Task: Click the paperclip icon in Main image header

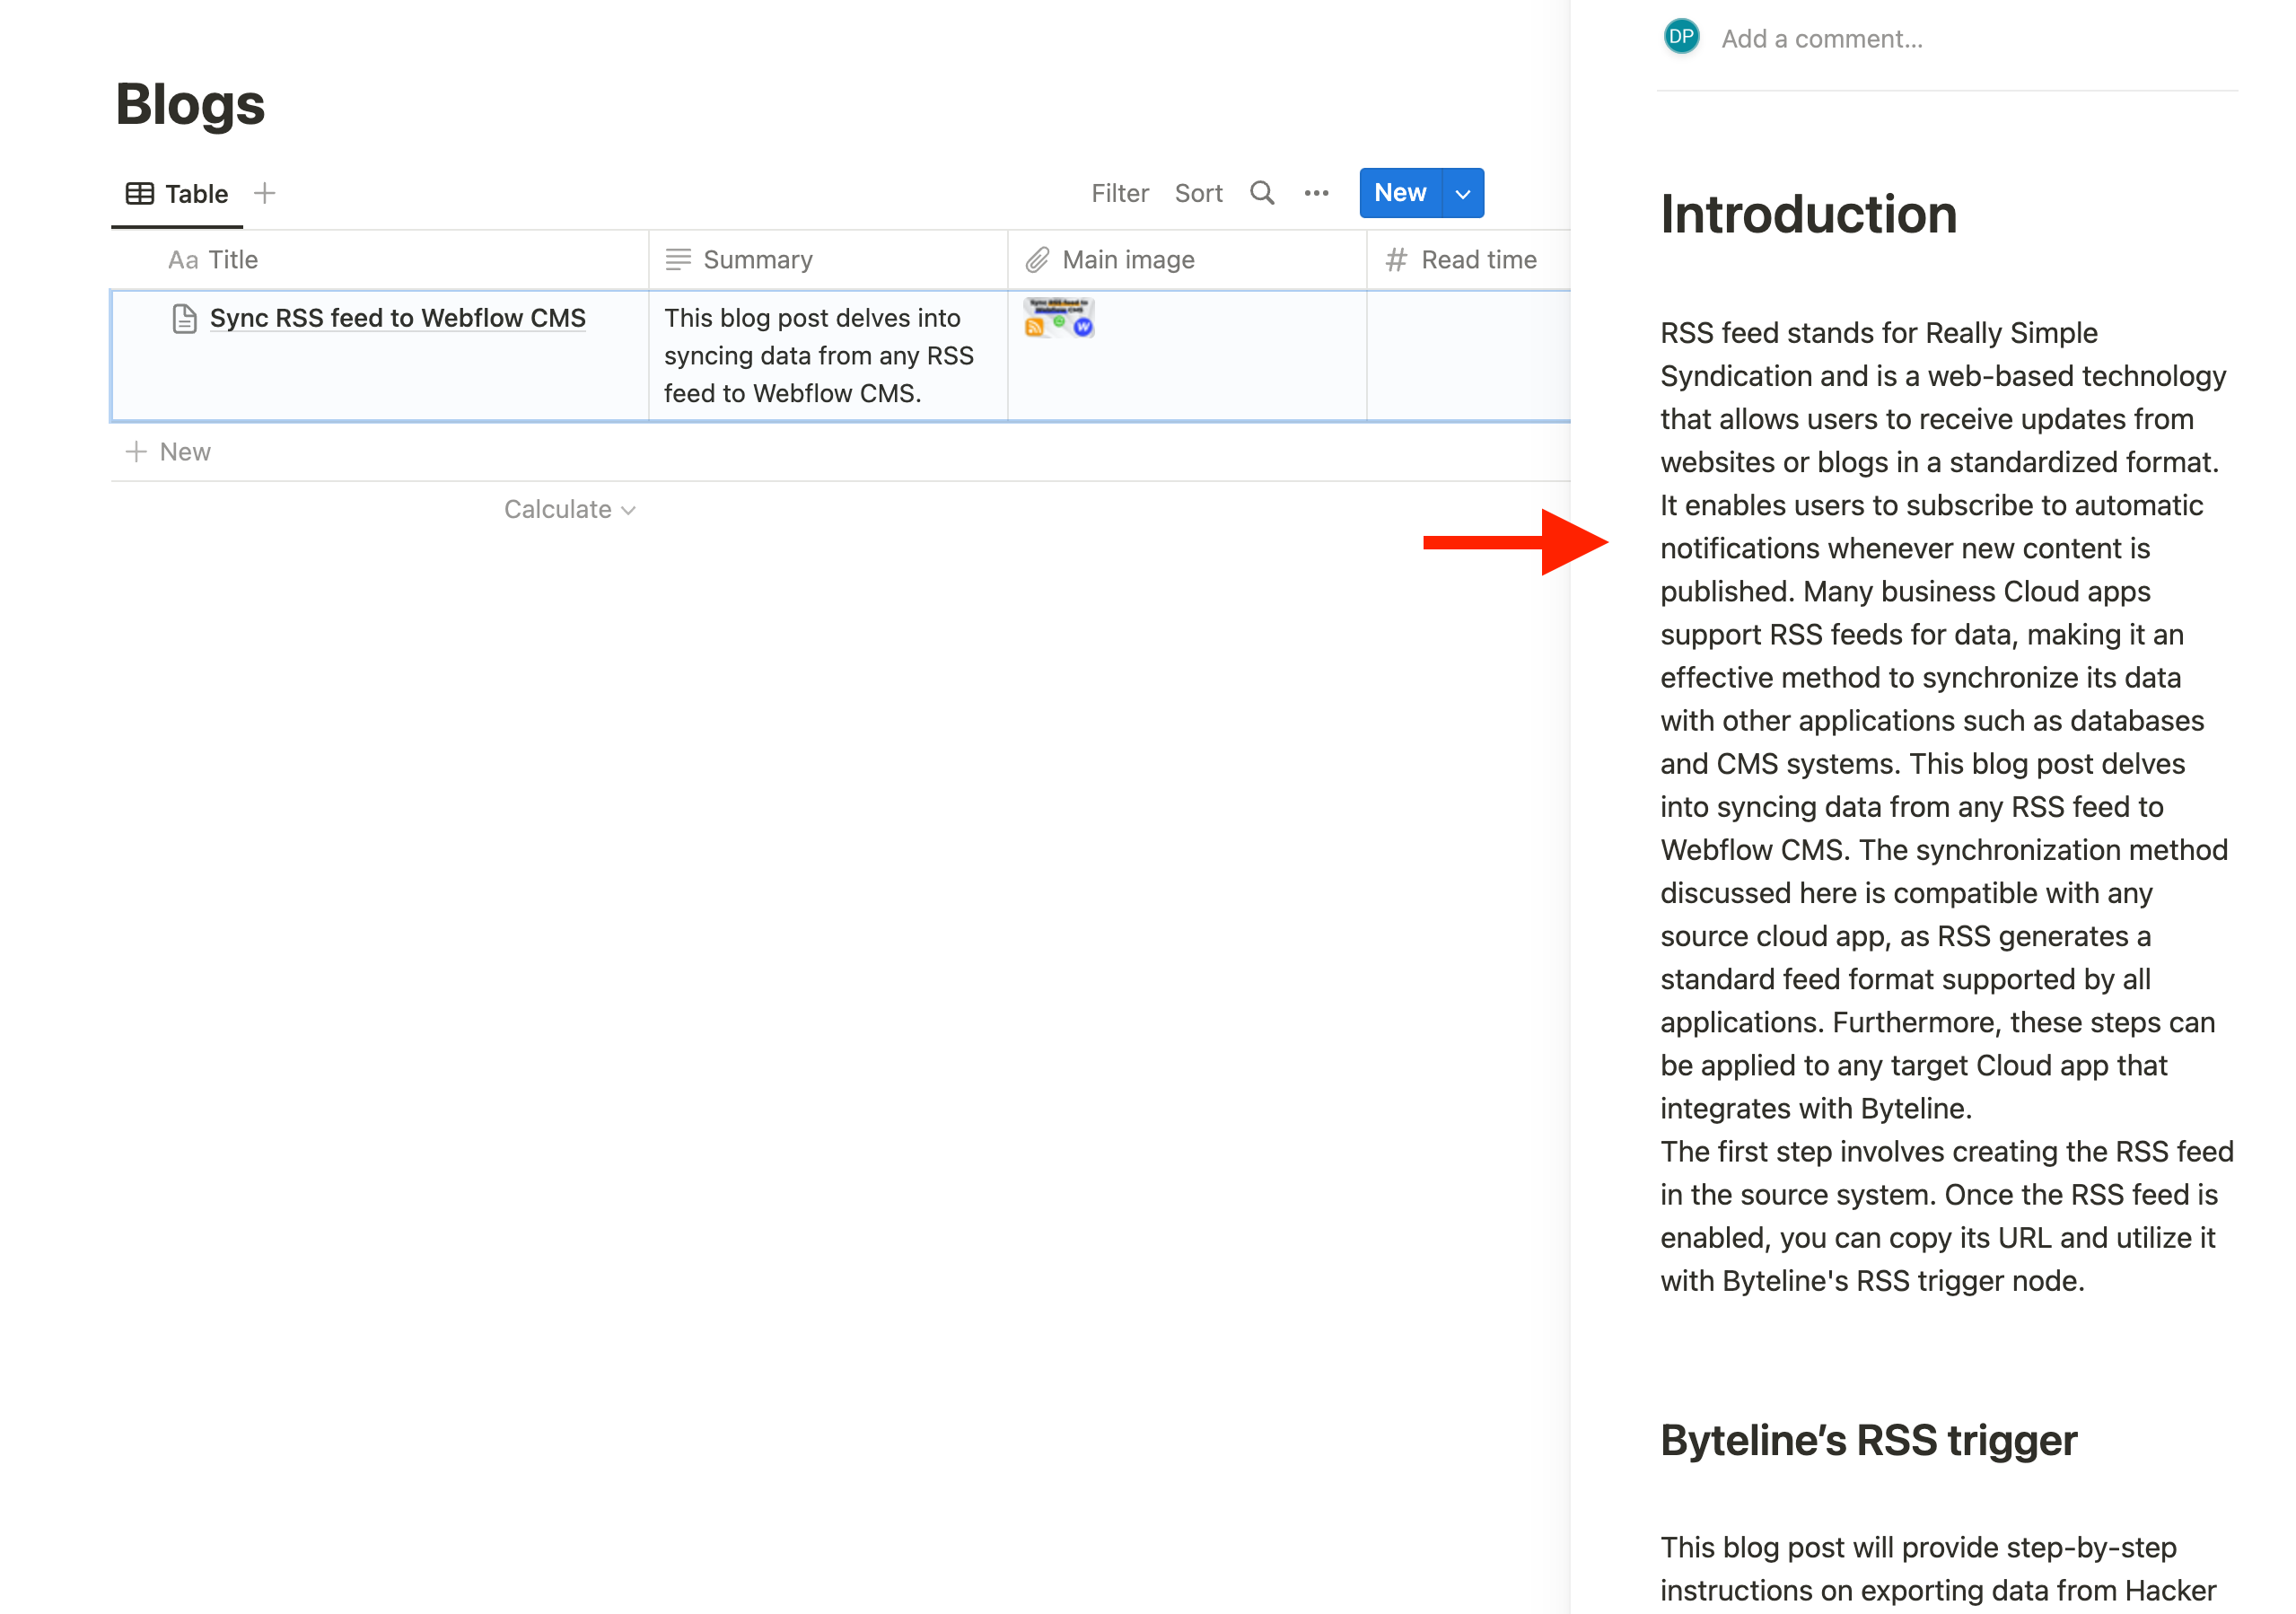Action: tap(1037, 260)
